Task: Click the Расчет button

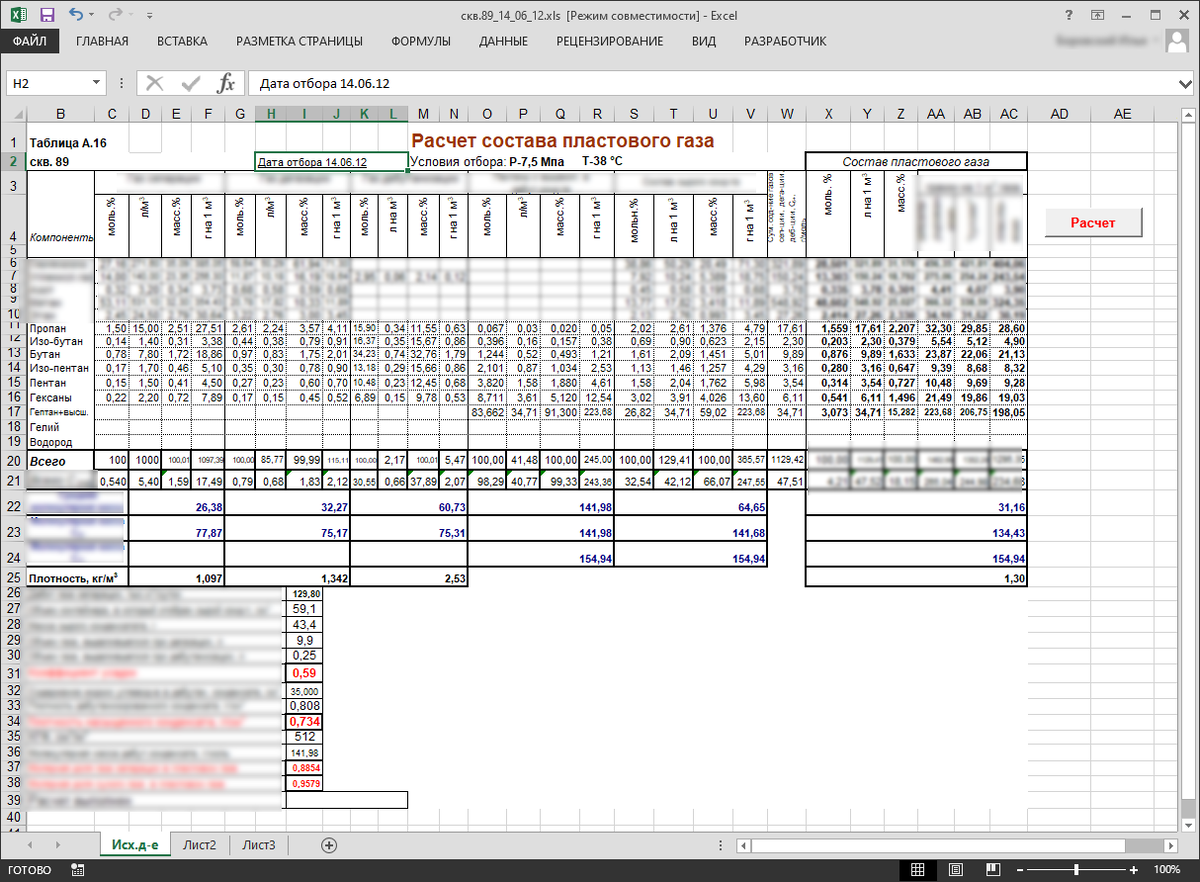Action: (x=1093, y=223)
